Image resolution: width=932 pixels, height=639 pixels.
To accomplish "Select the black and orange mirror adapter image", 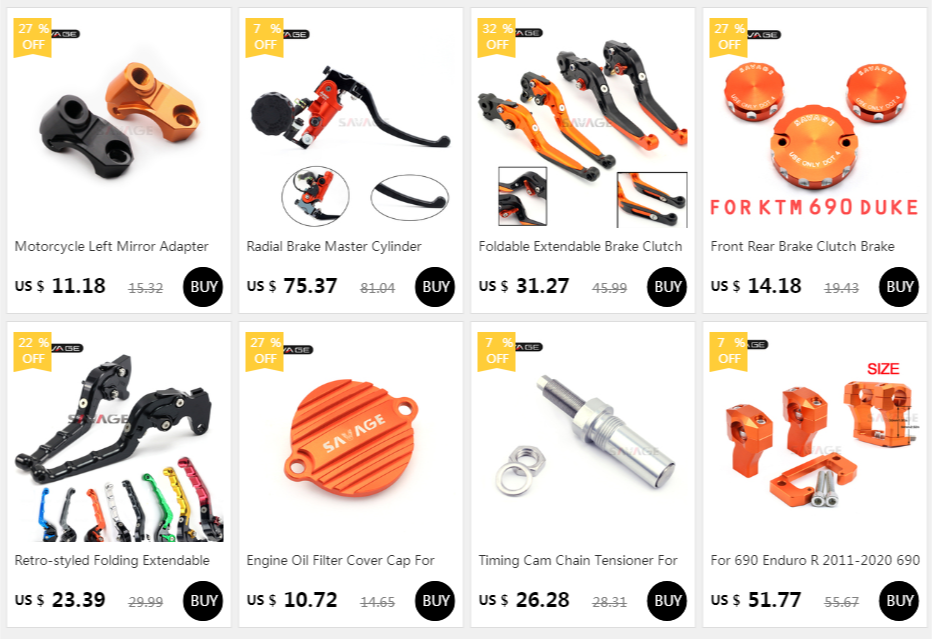I will click(119, 120).
